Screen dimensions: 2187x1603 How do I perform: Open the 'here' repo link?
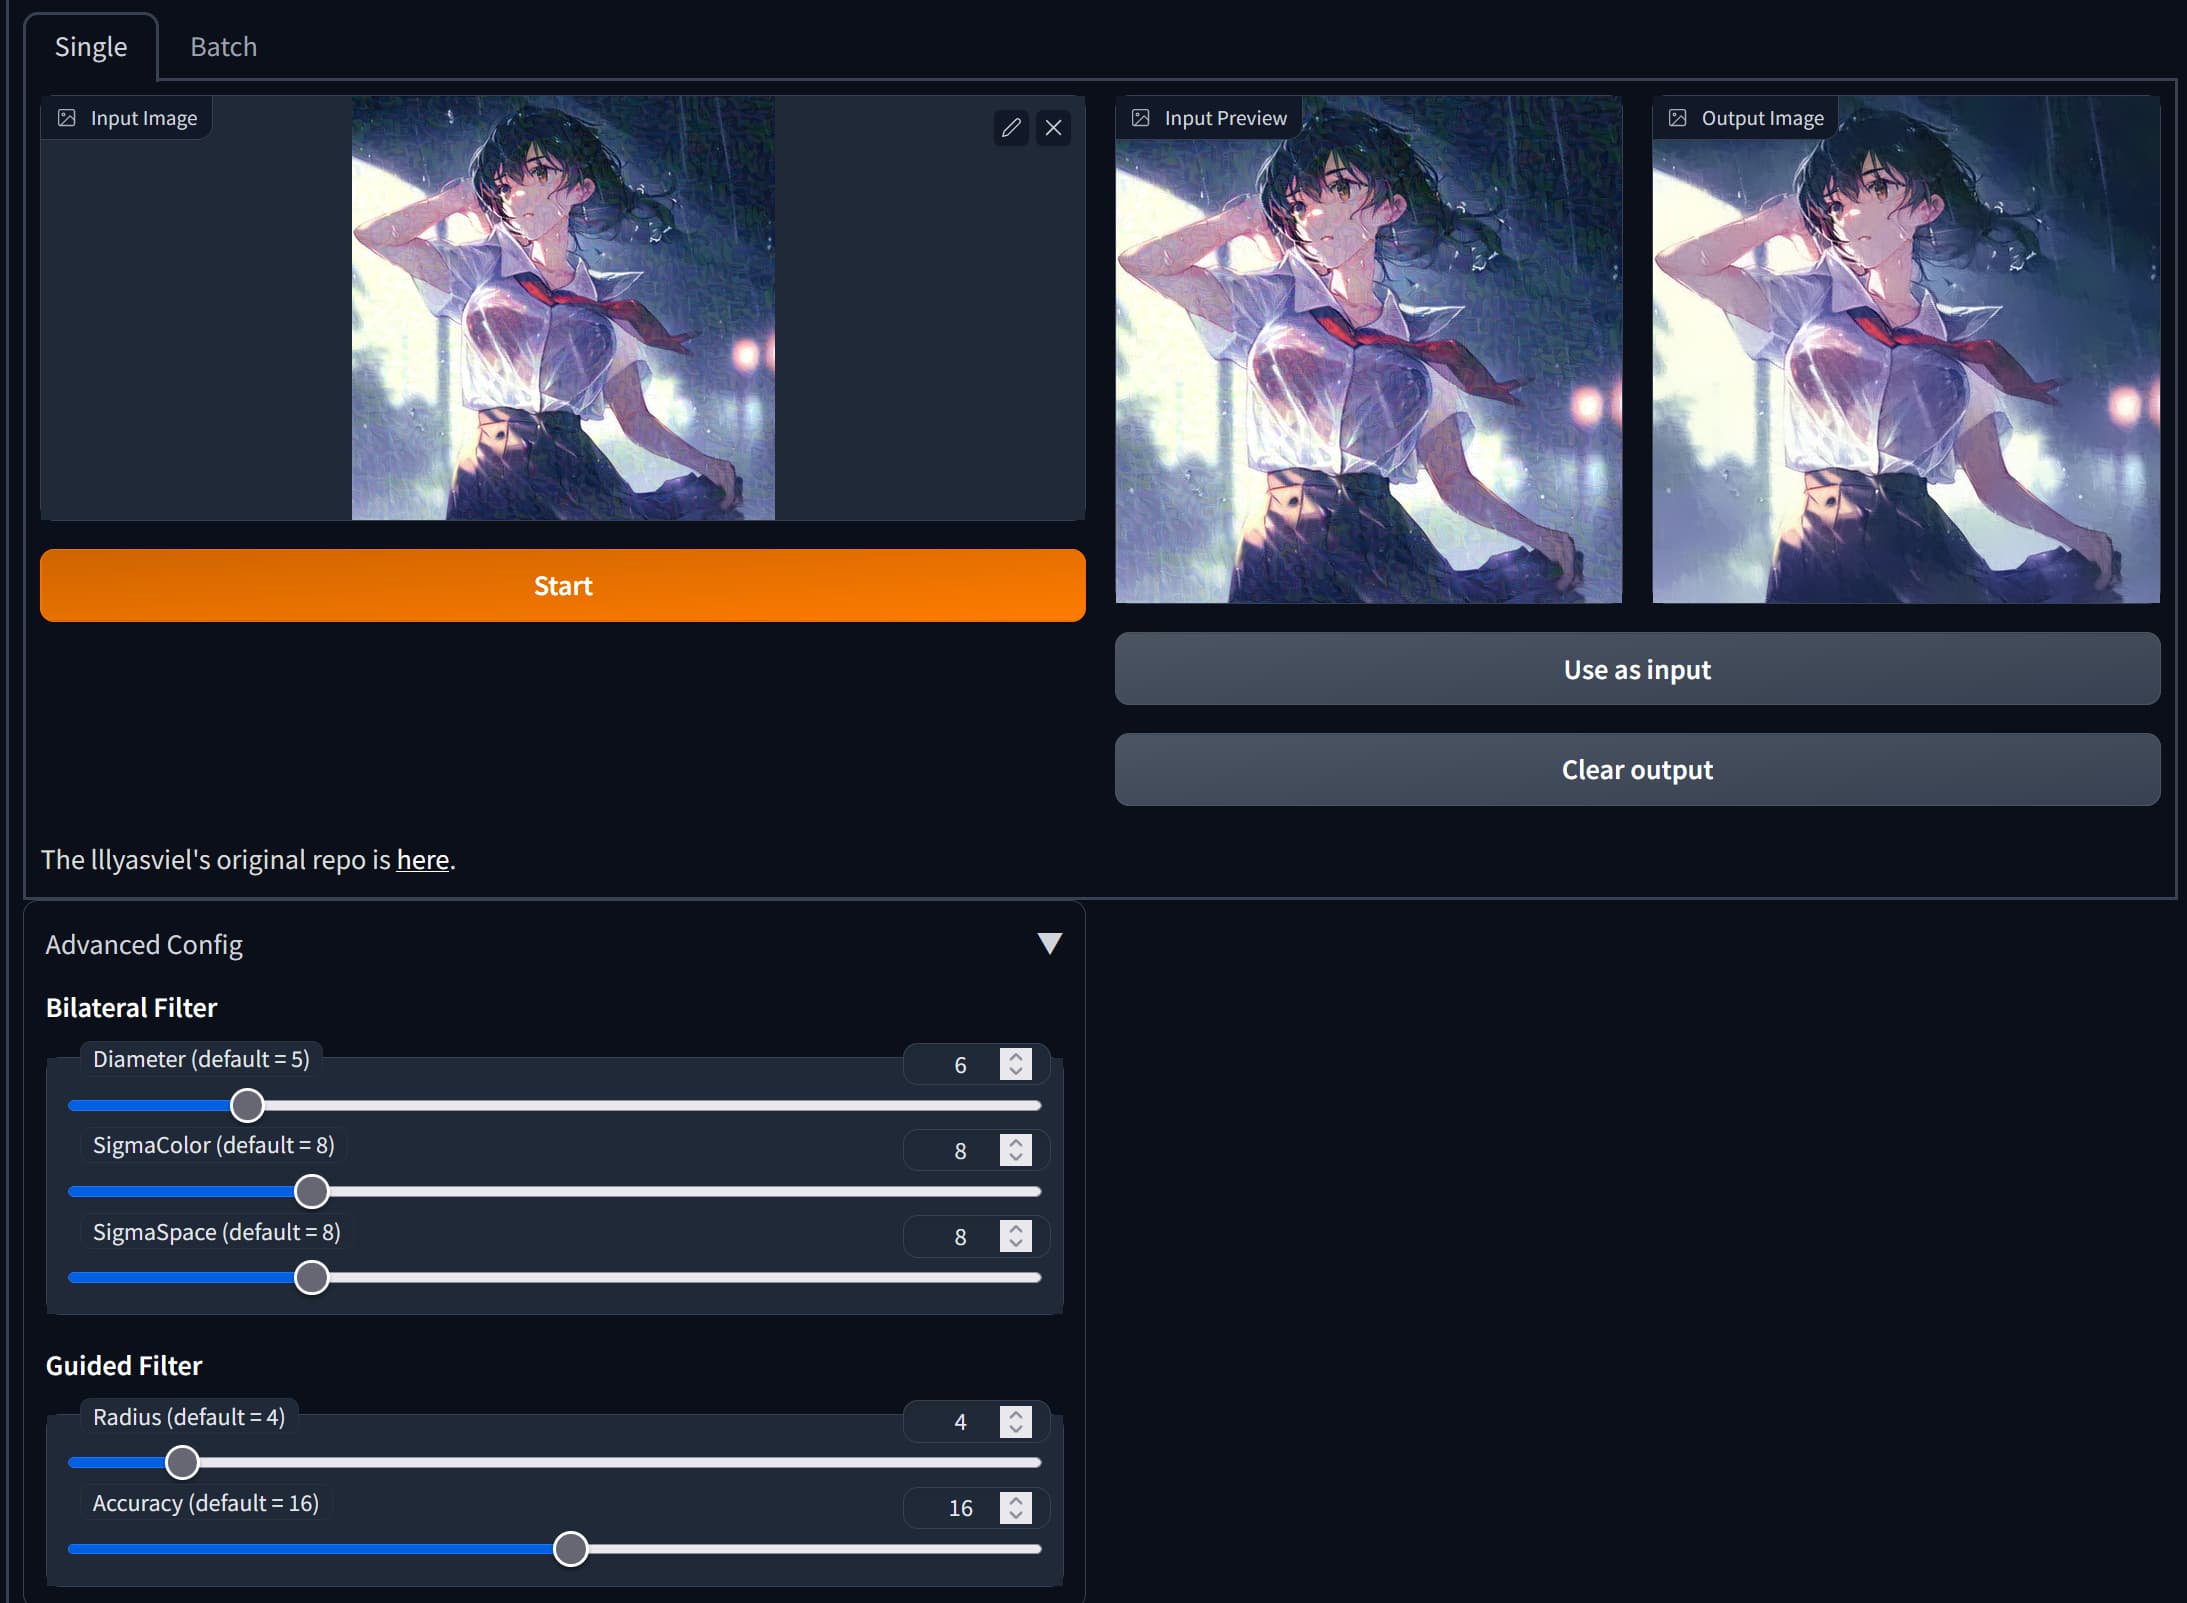[422, 860]
